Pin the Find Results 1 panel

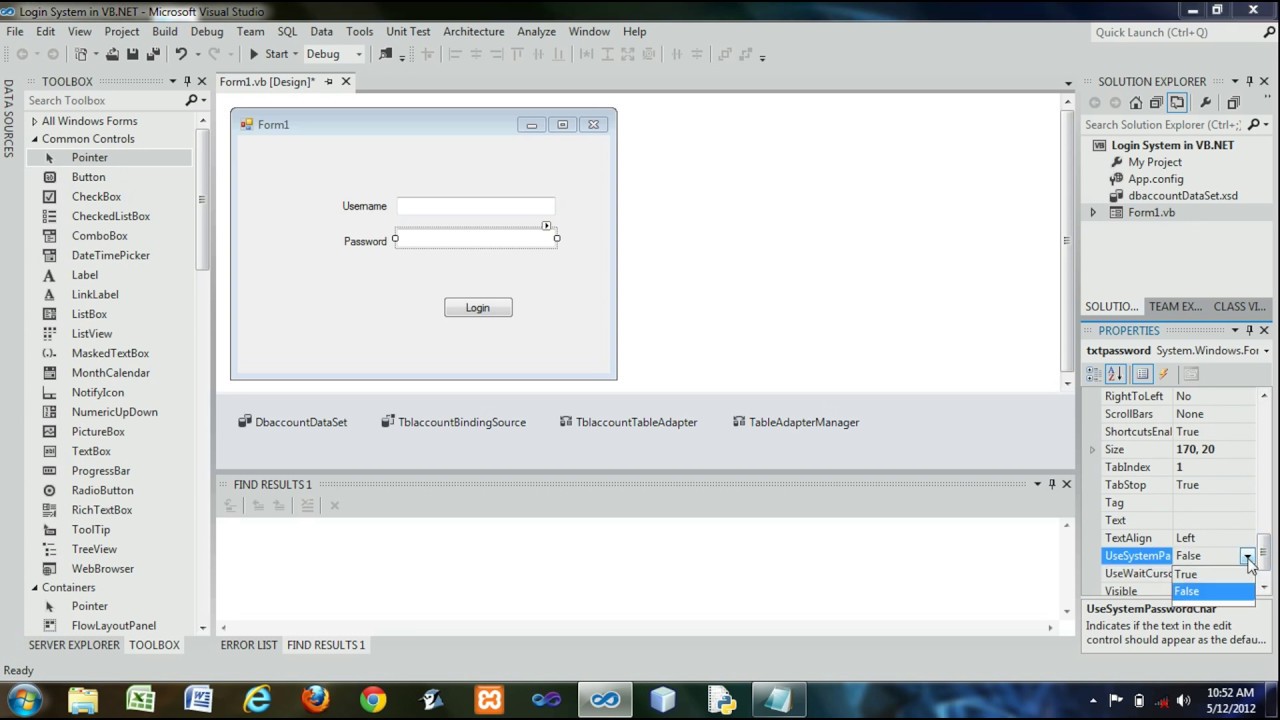(x=1052, y=484)
